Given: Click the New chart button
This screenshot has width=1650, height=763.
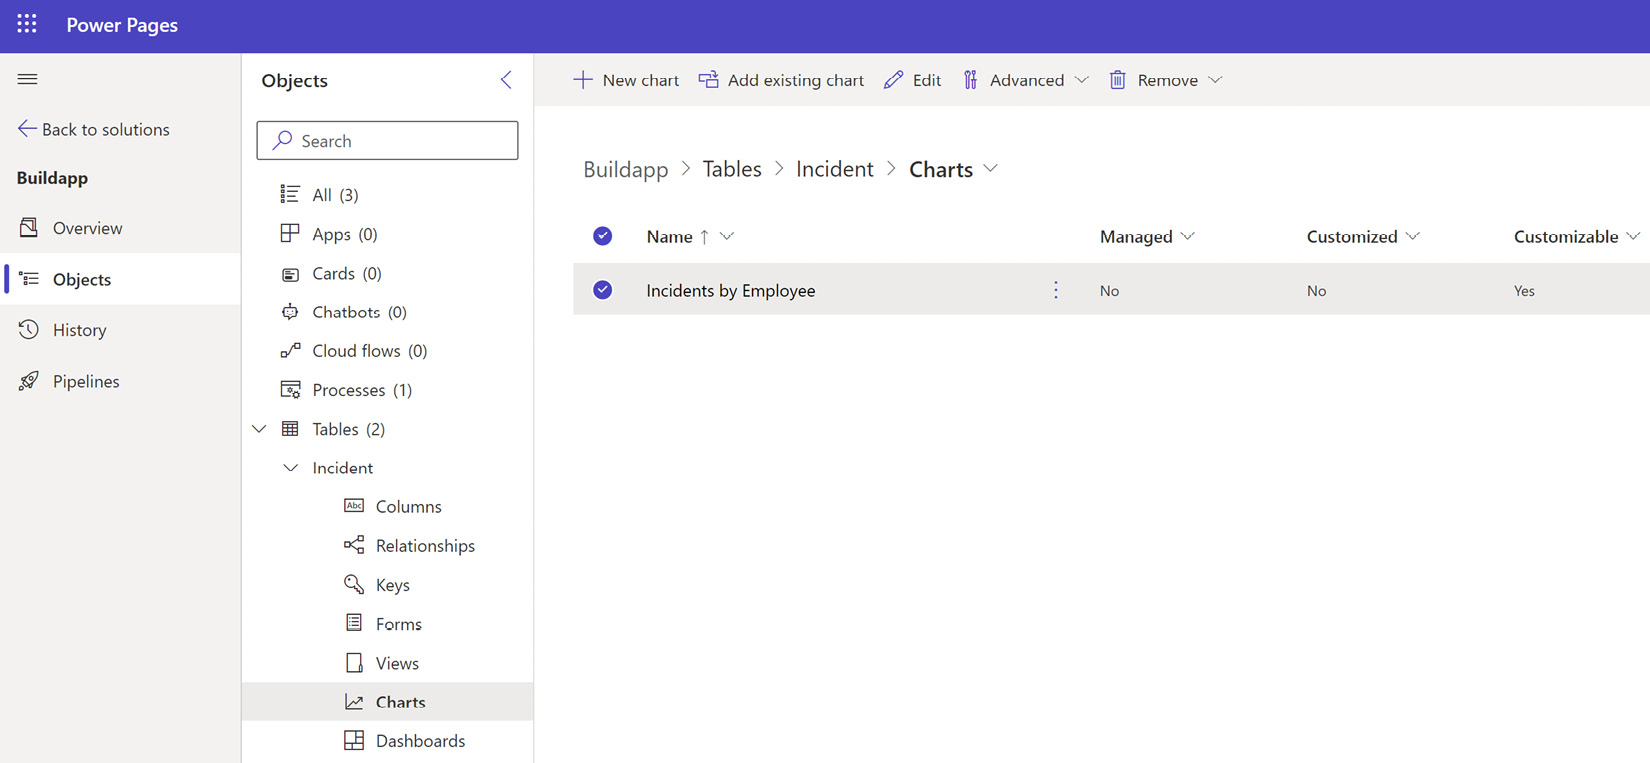Looking at the screenshot, I should point(626,80).
